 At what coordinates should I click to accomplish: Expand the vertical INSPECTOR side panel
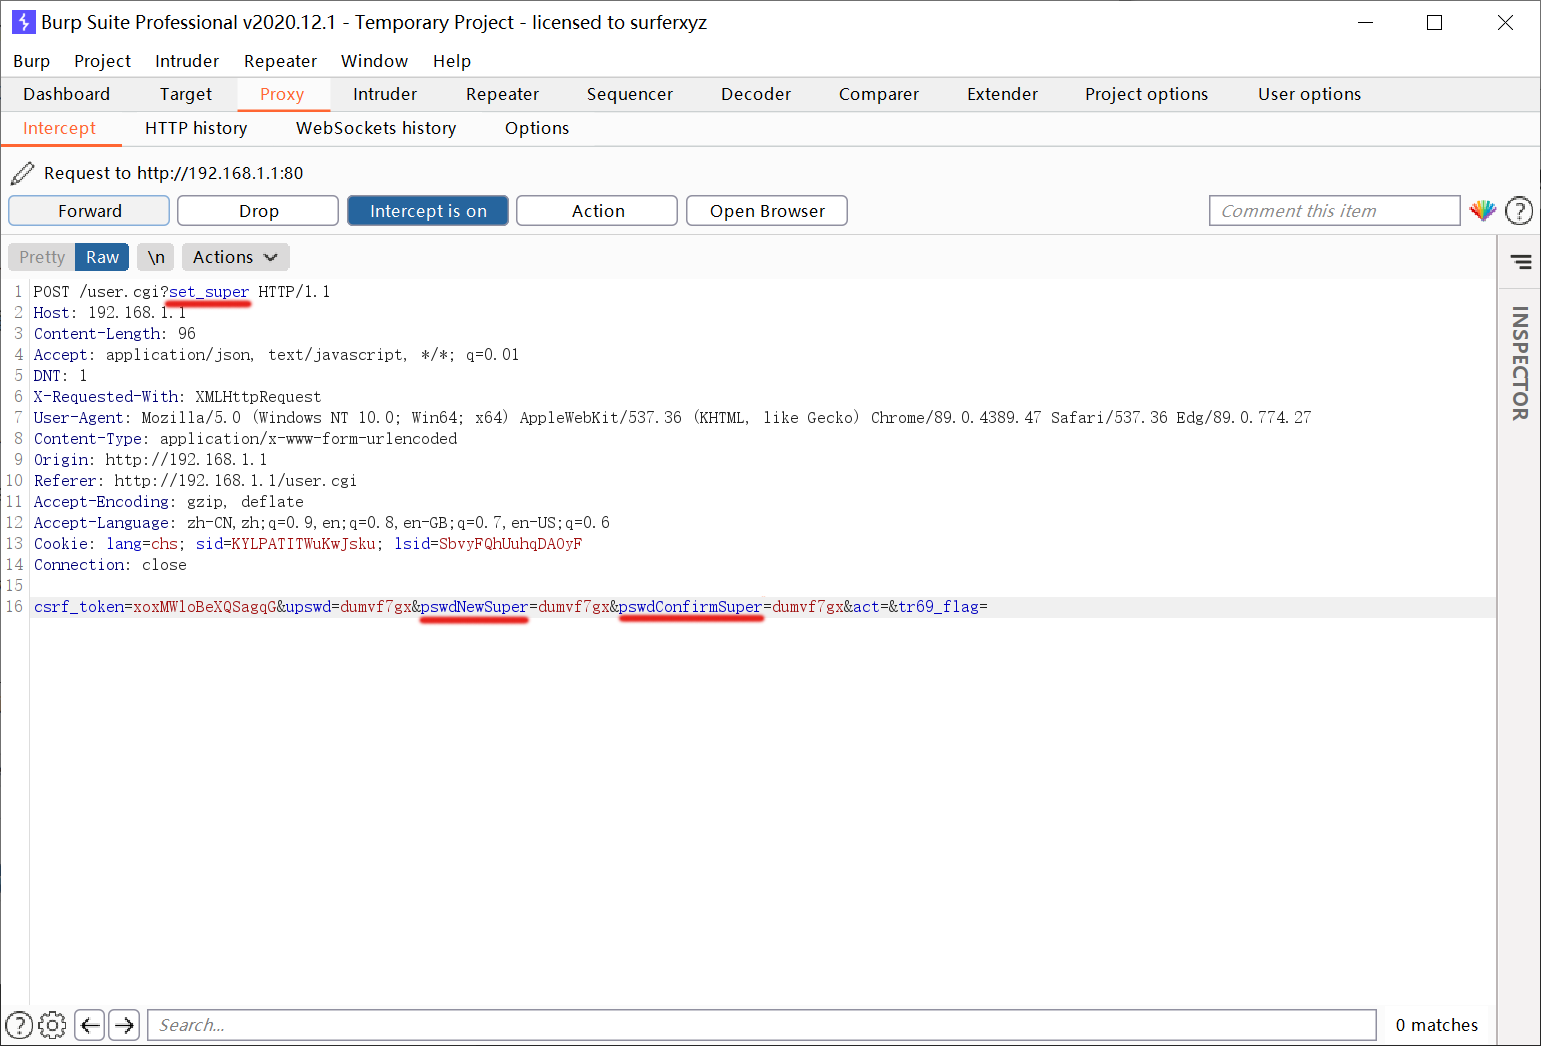coord(1520,362)
